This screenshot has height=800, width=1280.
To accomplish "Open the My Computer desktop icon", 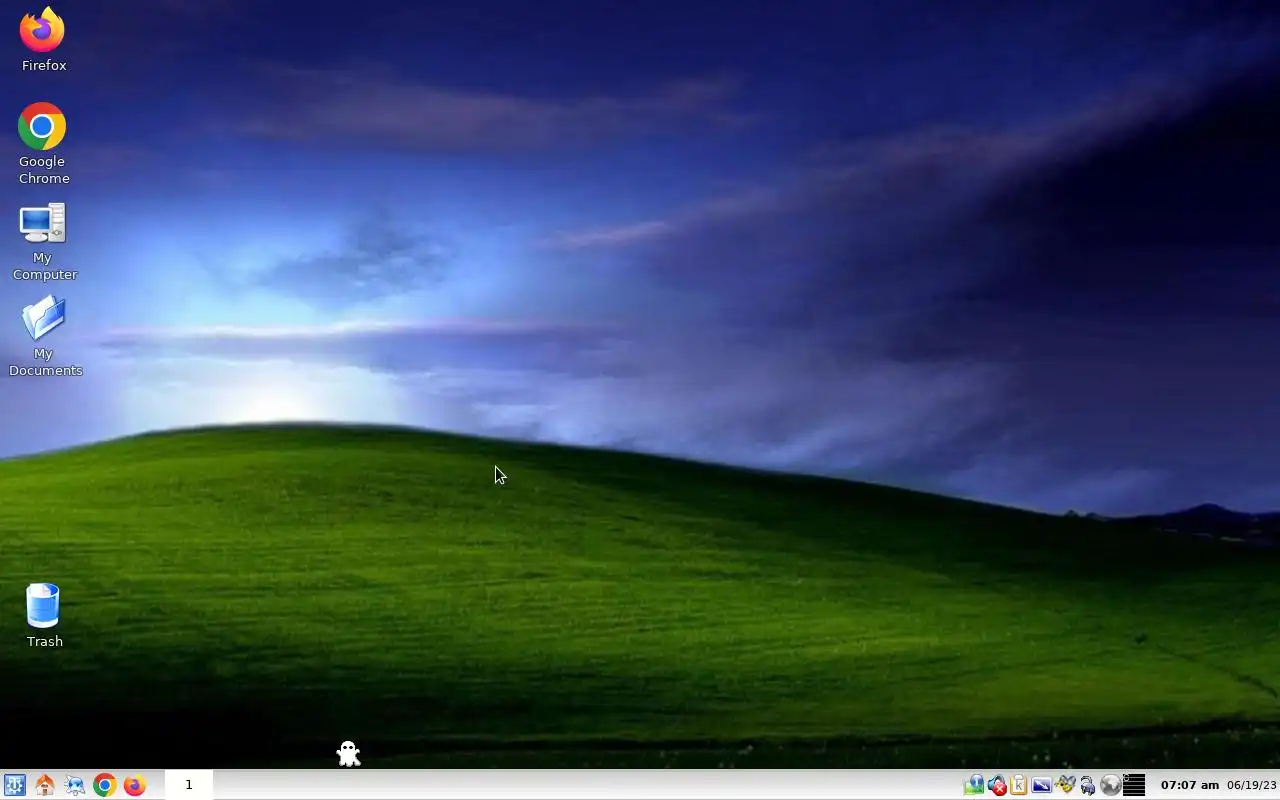I will pyautogui.click(x=44, y=242).
